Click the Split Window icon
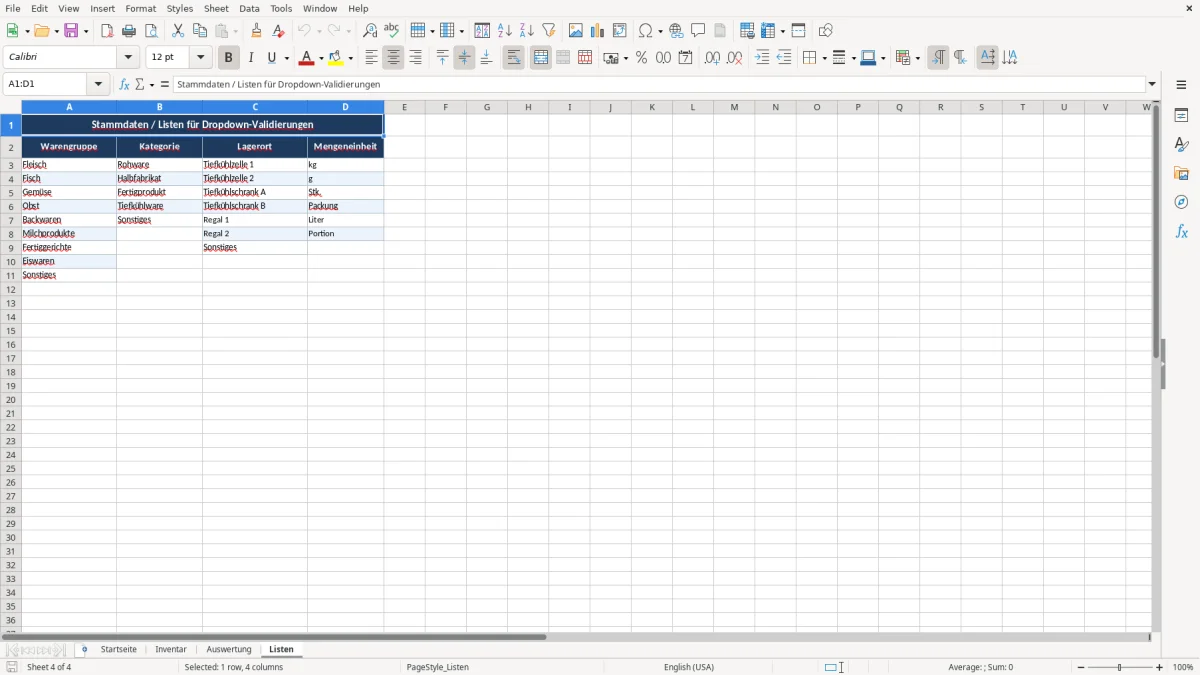The width and height of the screenshot is (1200, 675). [x=798, y=31]
